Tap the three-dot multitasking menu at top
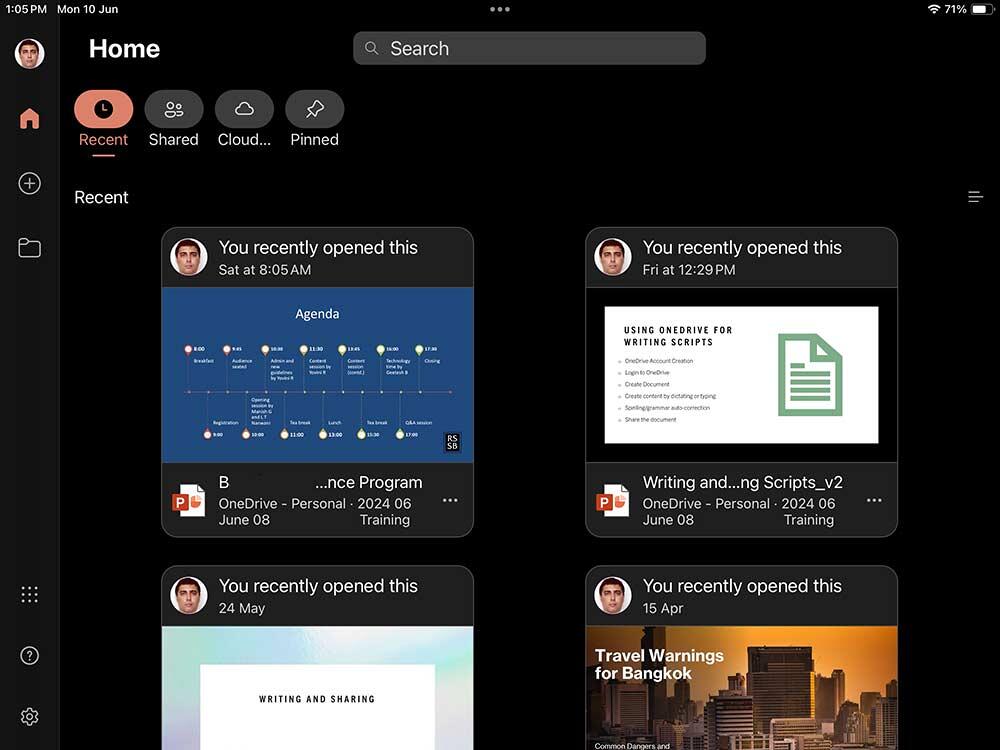 click(x=499, y=10)
